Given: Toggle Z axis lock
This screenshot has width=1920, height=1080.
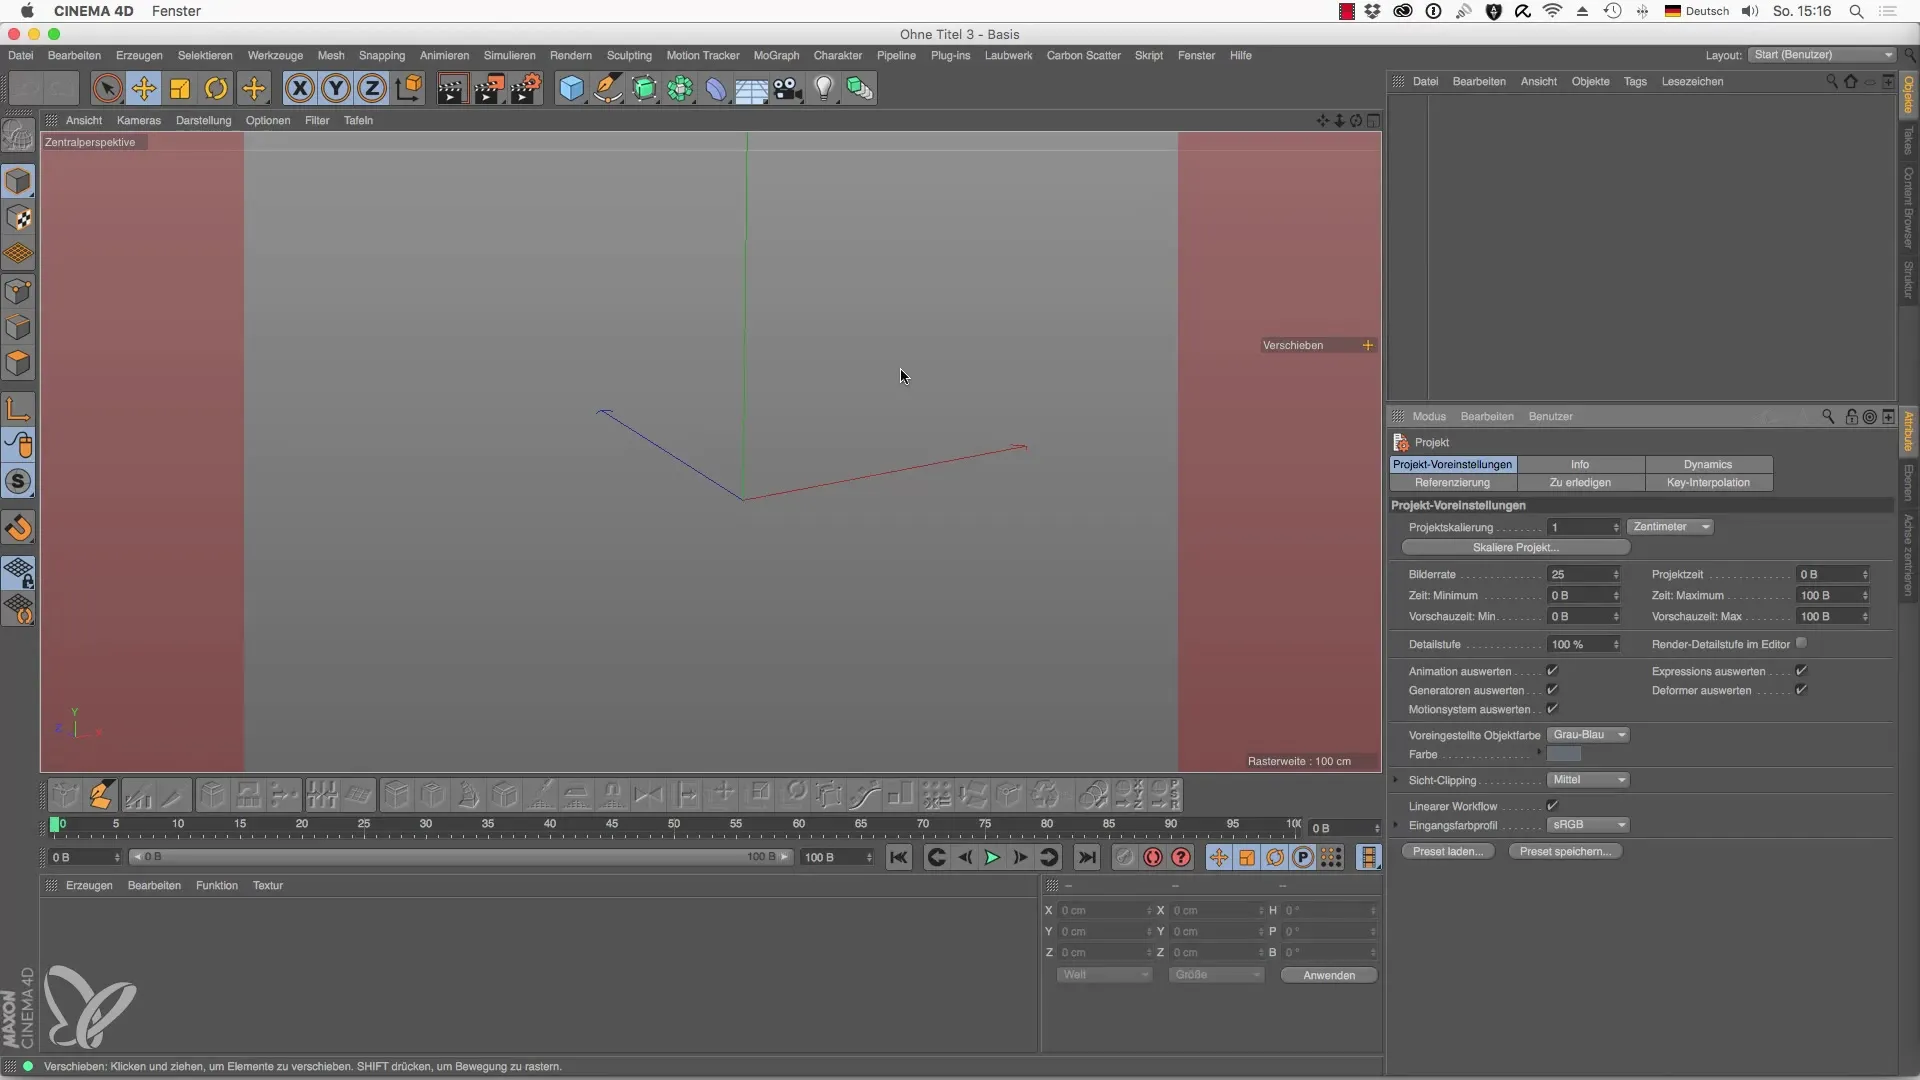Looking at the screenshot, I should click(372, 89).
